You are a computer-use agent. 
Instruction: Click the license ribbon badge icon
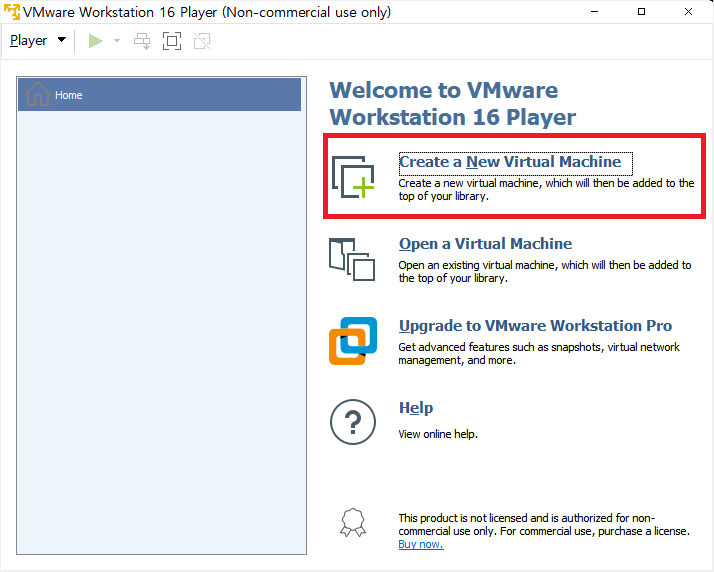(353, 523)
